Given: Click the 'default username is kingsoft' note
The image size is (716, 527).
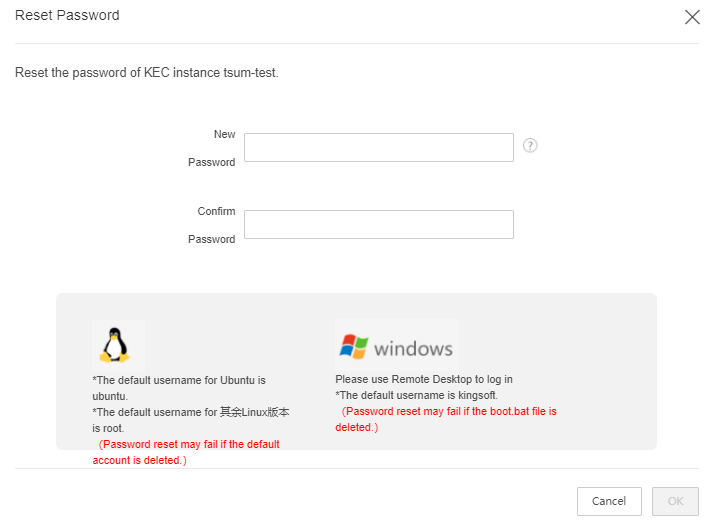Looking at the screenshot, I should tap(416, 395).
